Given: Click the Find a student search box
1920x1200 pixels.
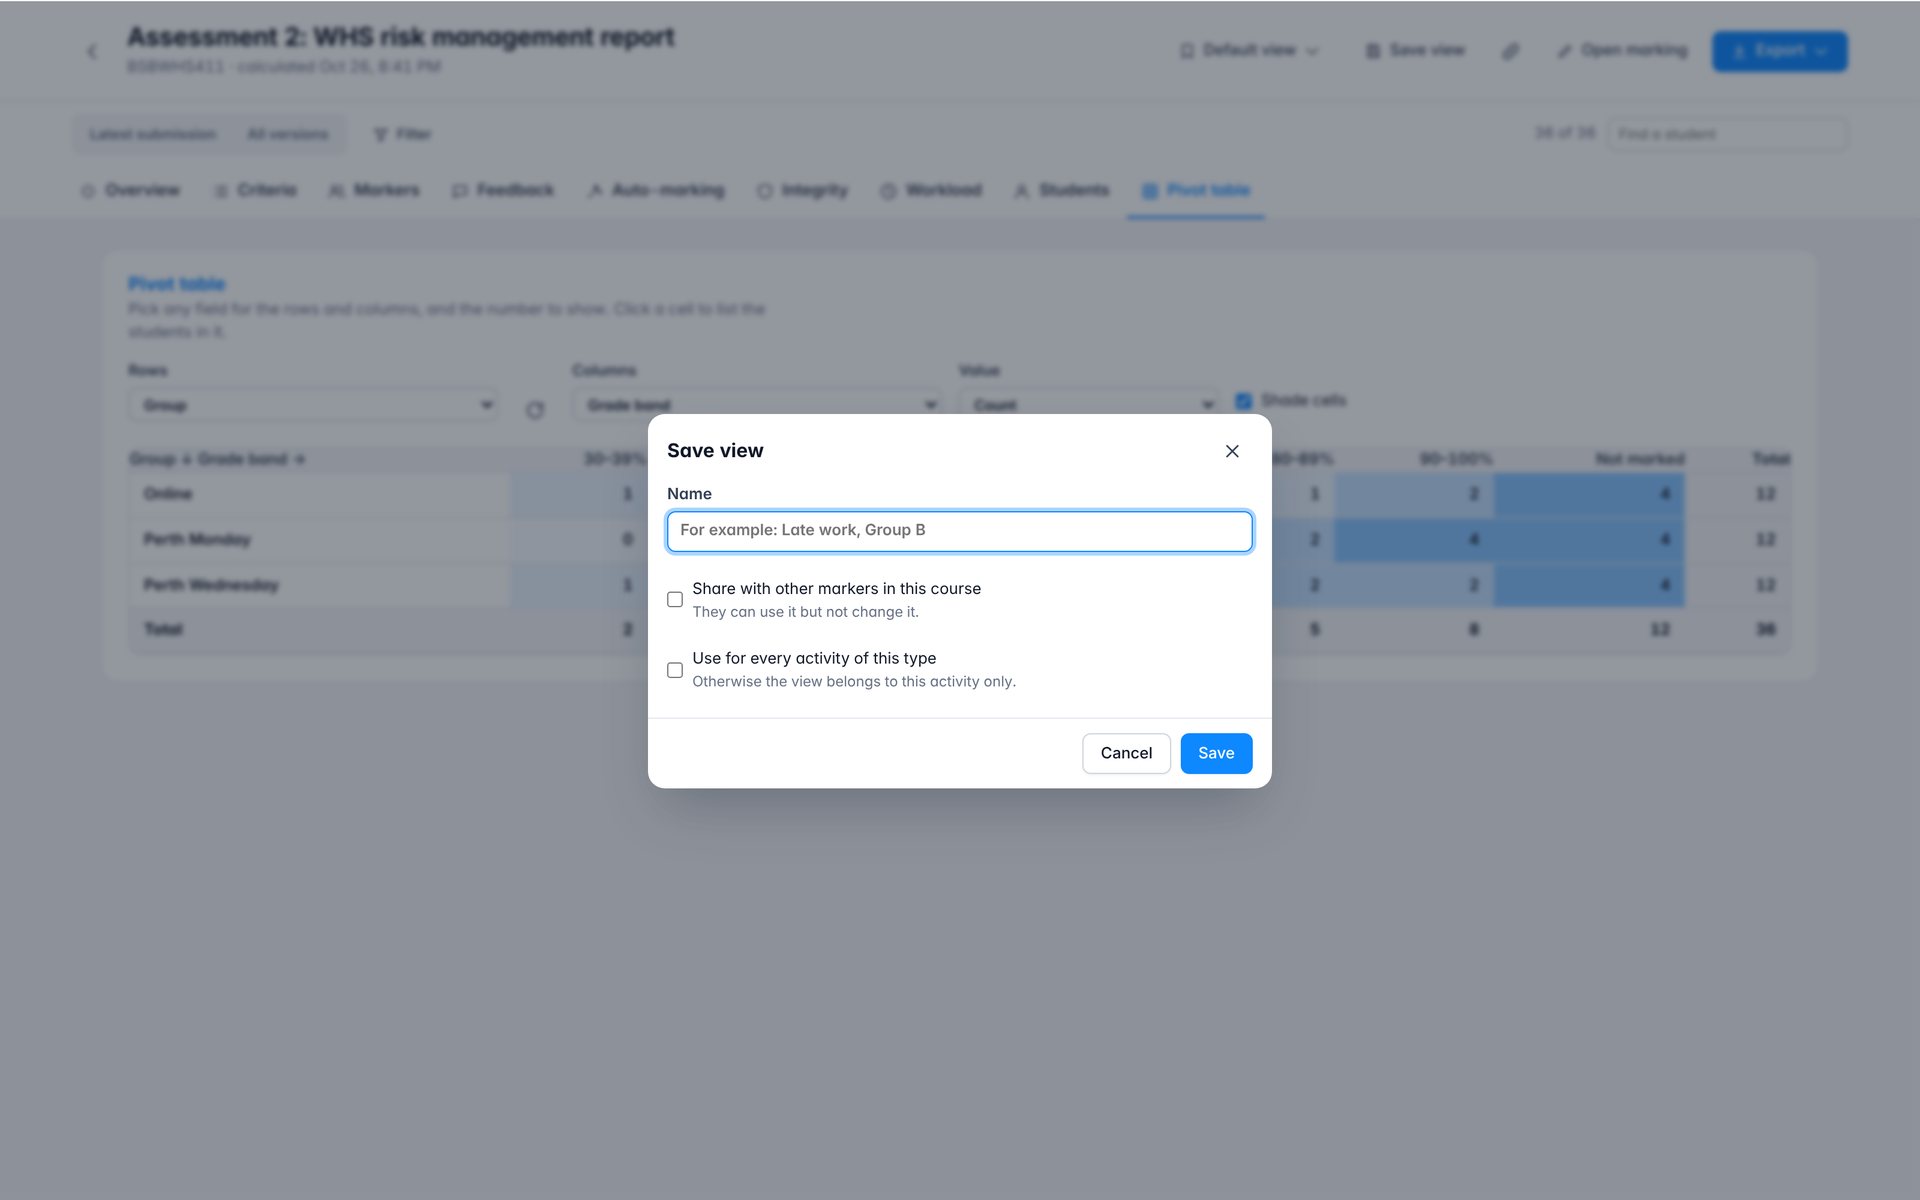Looking at the screenshot, I should [1727, 134].
